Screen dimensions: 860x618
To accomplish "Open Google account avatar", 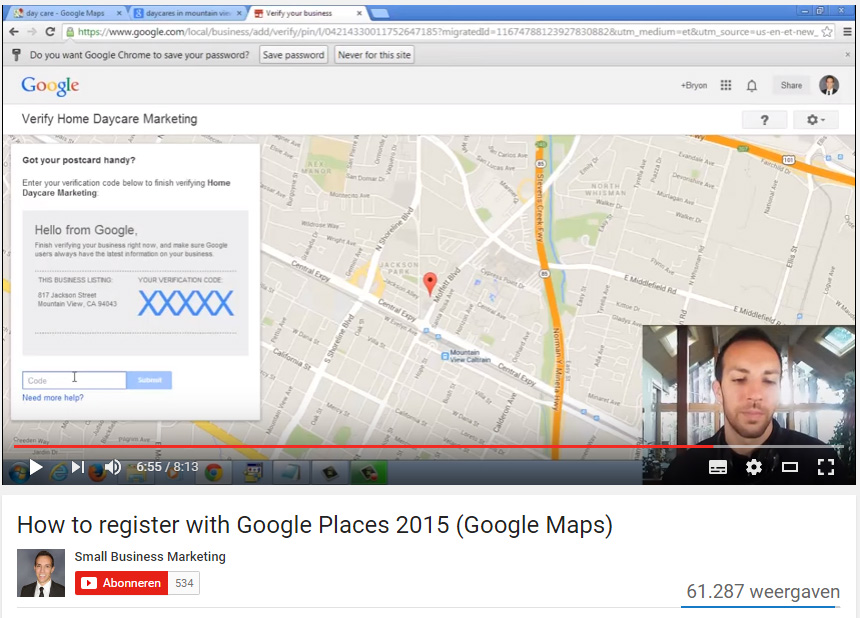I will (829, 85).
